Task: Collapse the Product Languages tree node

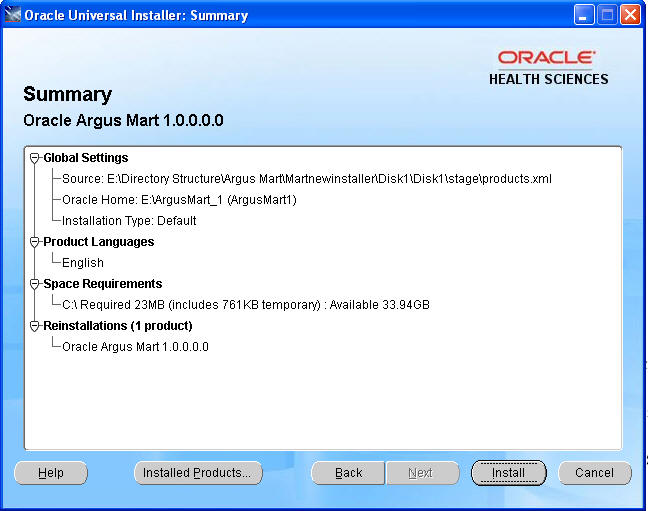Action: [35, 242]
